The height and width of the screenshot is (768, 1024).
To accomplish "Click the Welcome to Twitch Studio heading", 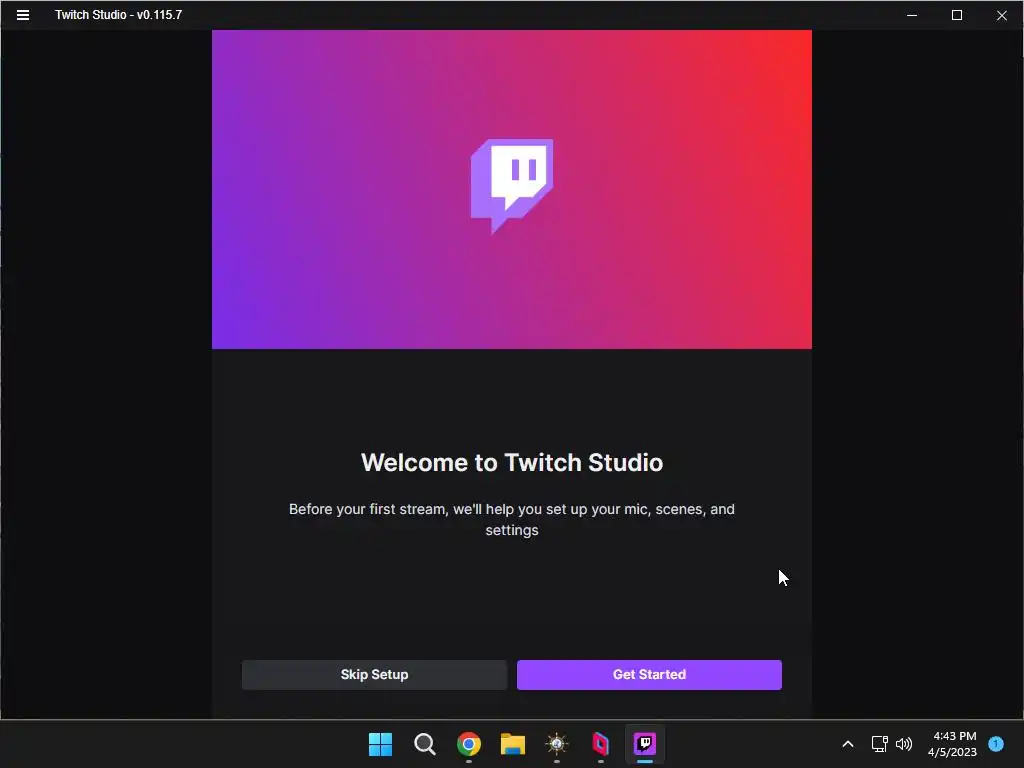I will click(512, 462).
